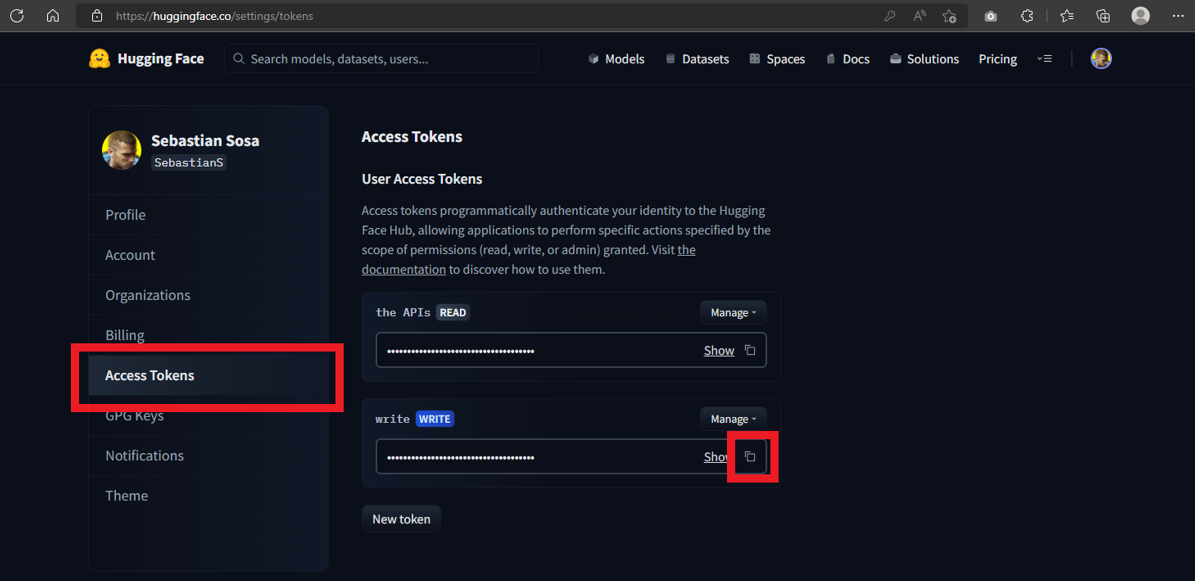Open the user avatar menu in navbar
1195x581 pixels.
pyautogui.click(x=1100, y=59)
